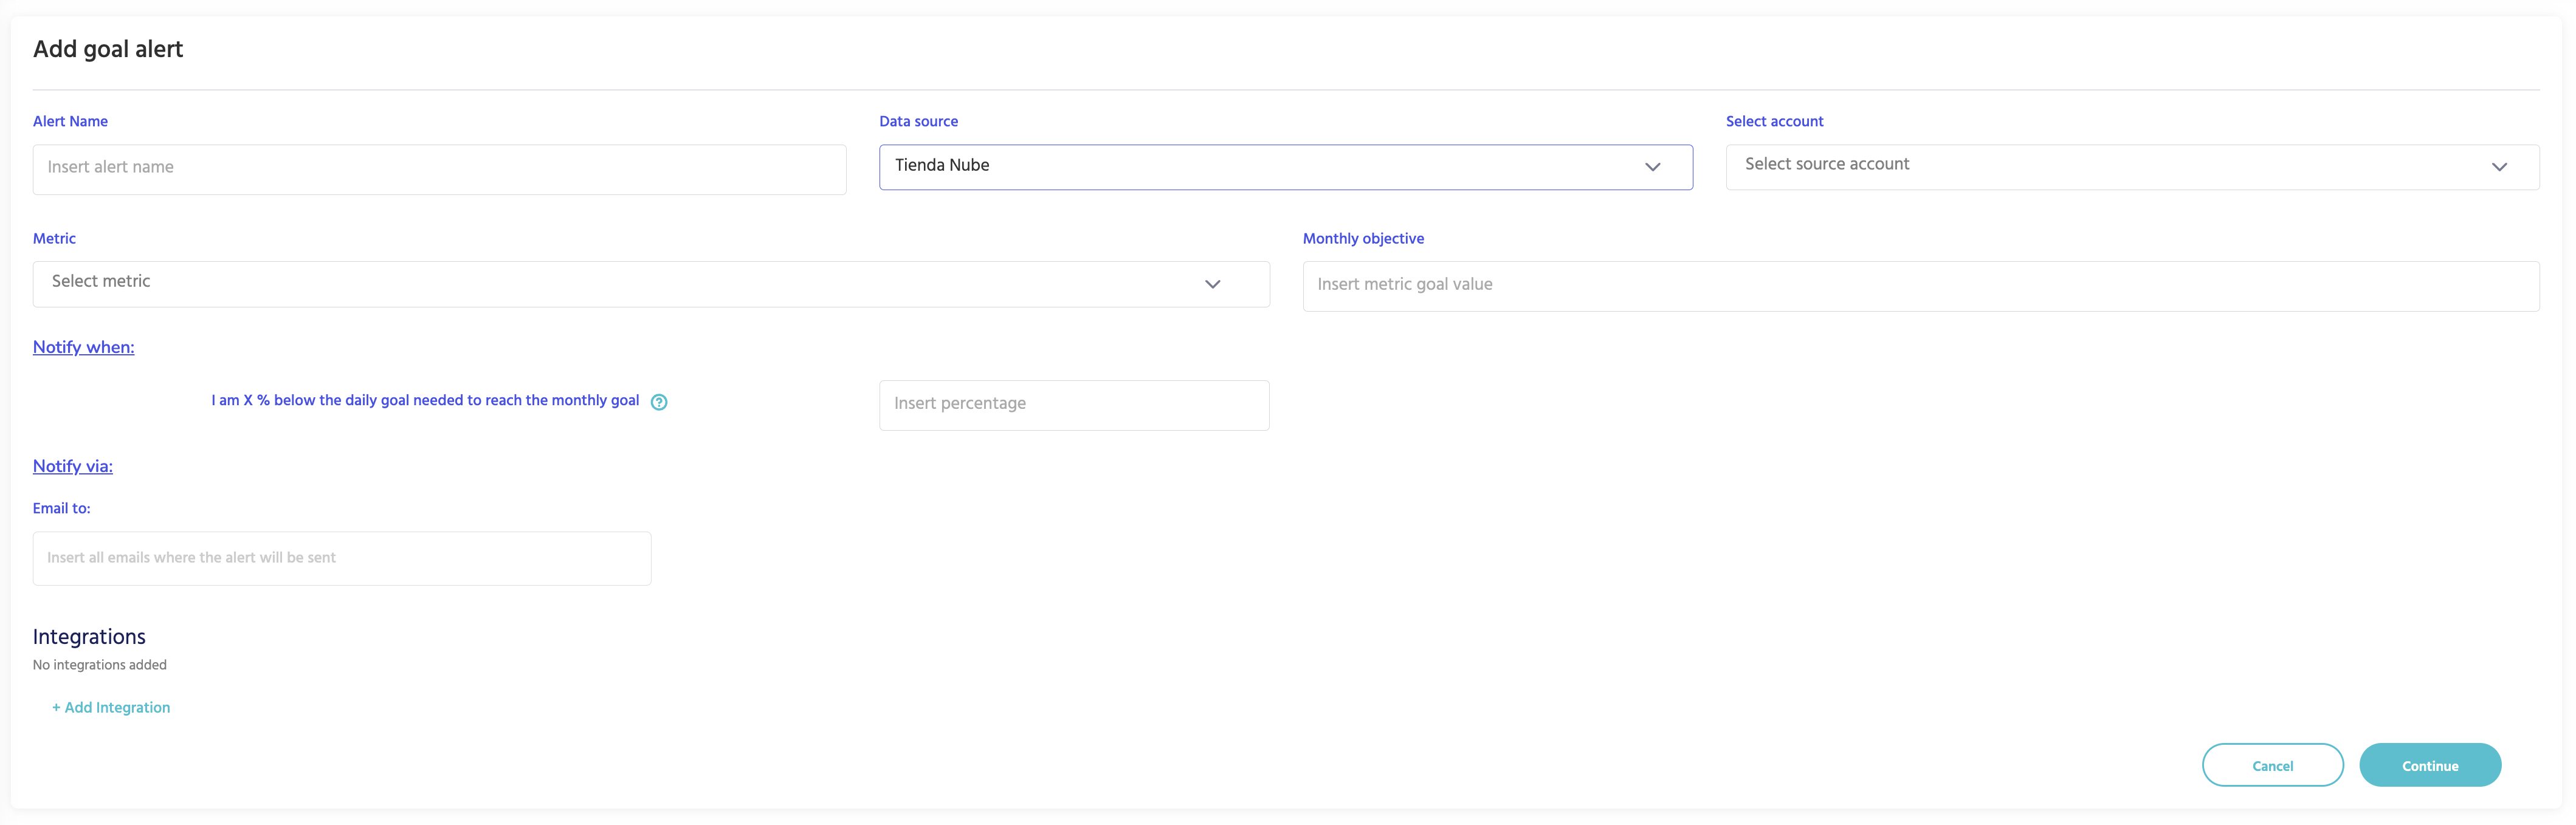This screenshot has width=2576, height=825.
Task: Click the Integrations heading
Action: (x=89, y=637)
